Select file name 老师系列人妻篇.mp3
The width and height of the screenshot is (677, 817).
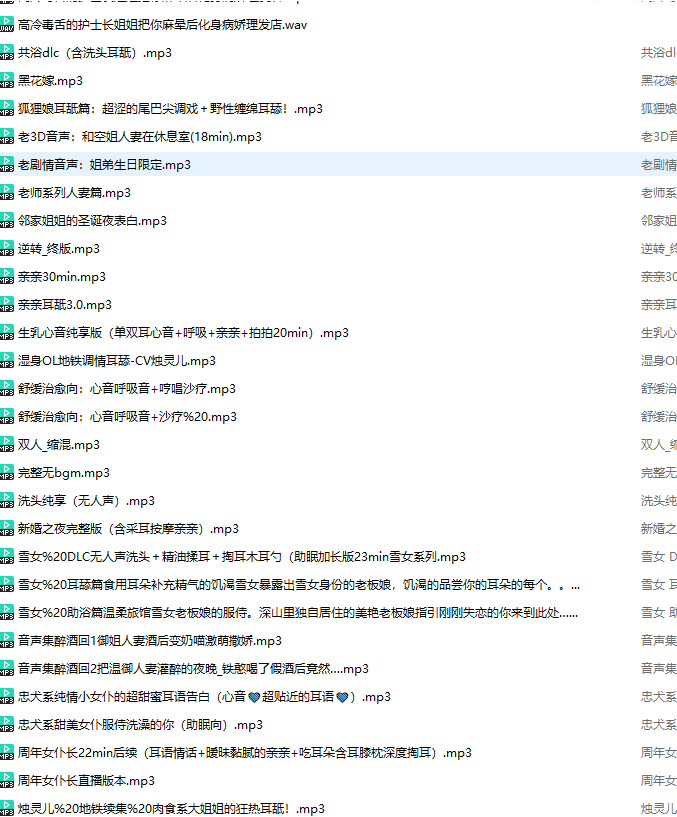[x=75, y=193]
